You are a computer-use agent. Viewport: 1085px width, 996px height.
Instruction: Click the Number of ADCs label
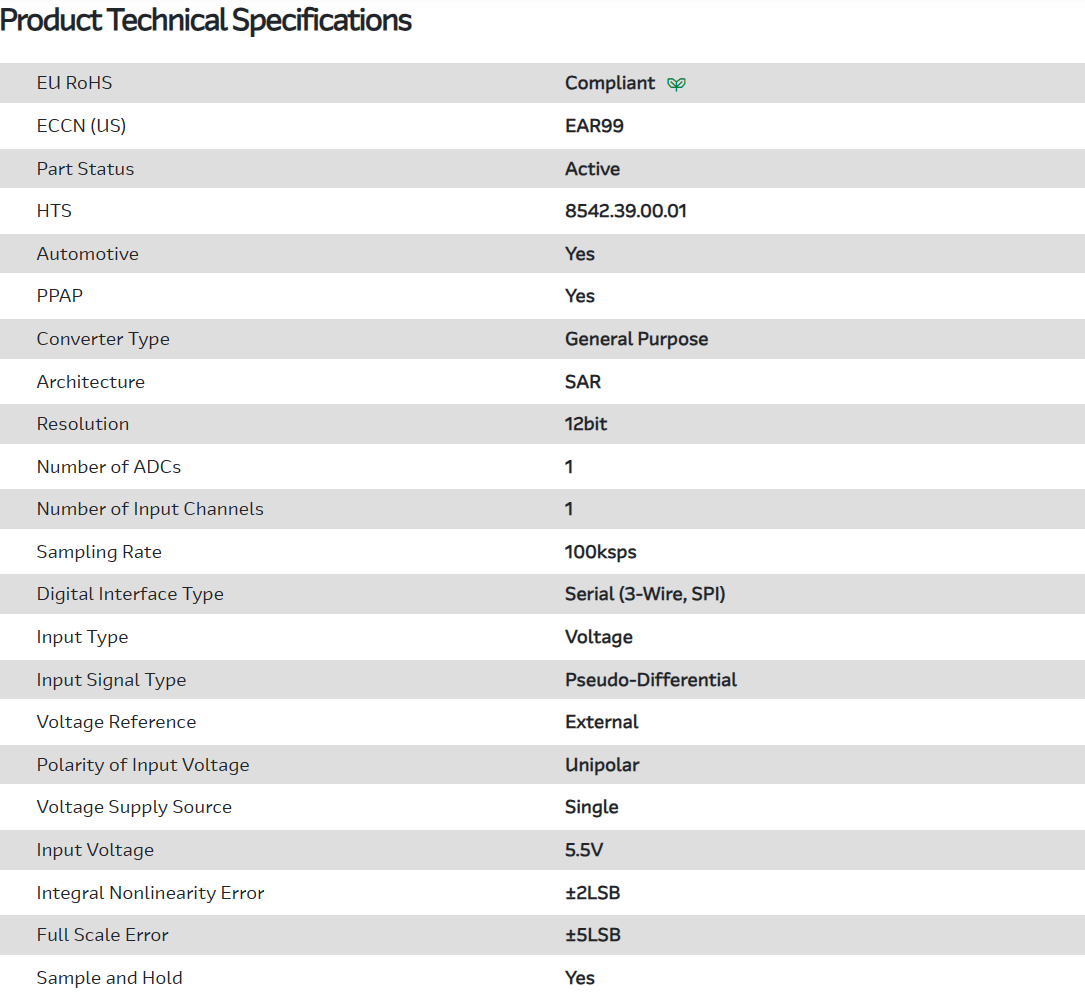pyautogui.click(x=109, y=467)
